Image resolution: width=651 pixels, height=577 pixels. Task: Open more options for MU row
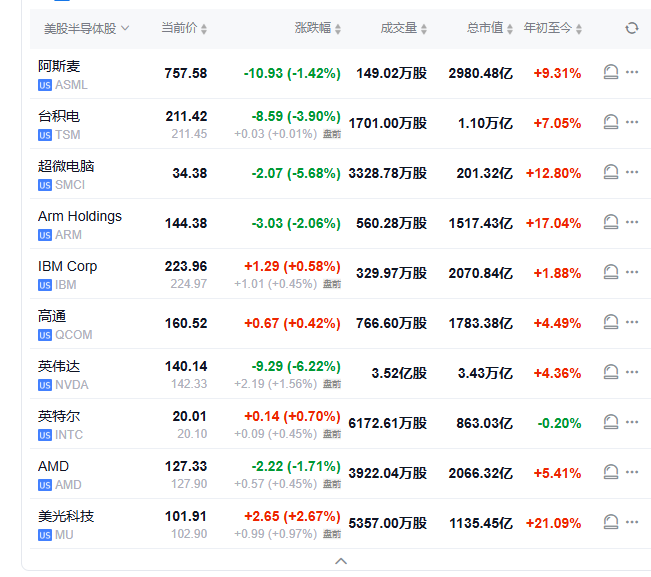632,522
